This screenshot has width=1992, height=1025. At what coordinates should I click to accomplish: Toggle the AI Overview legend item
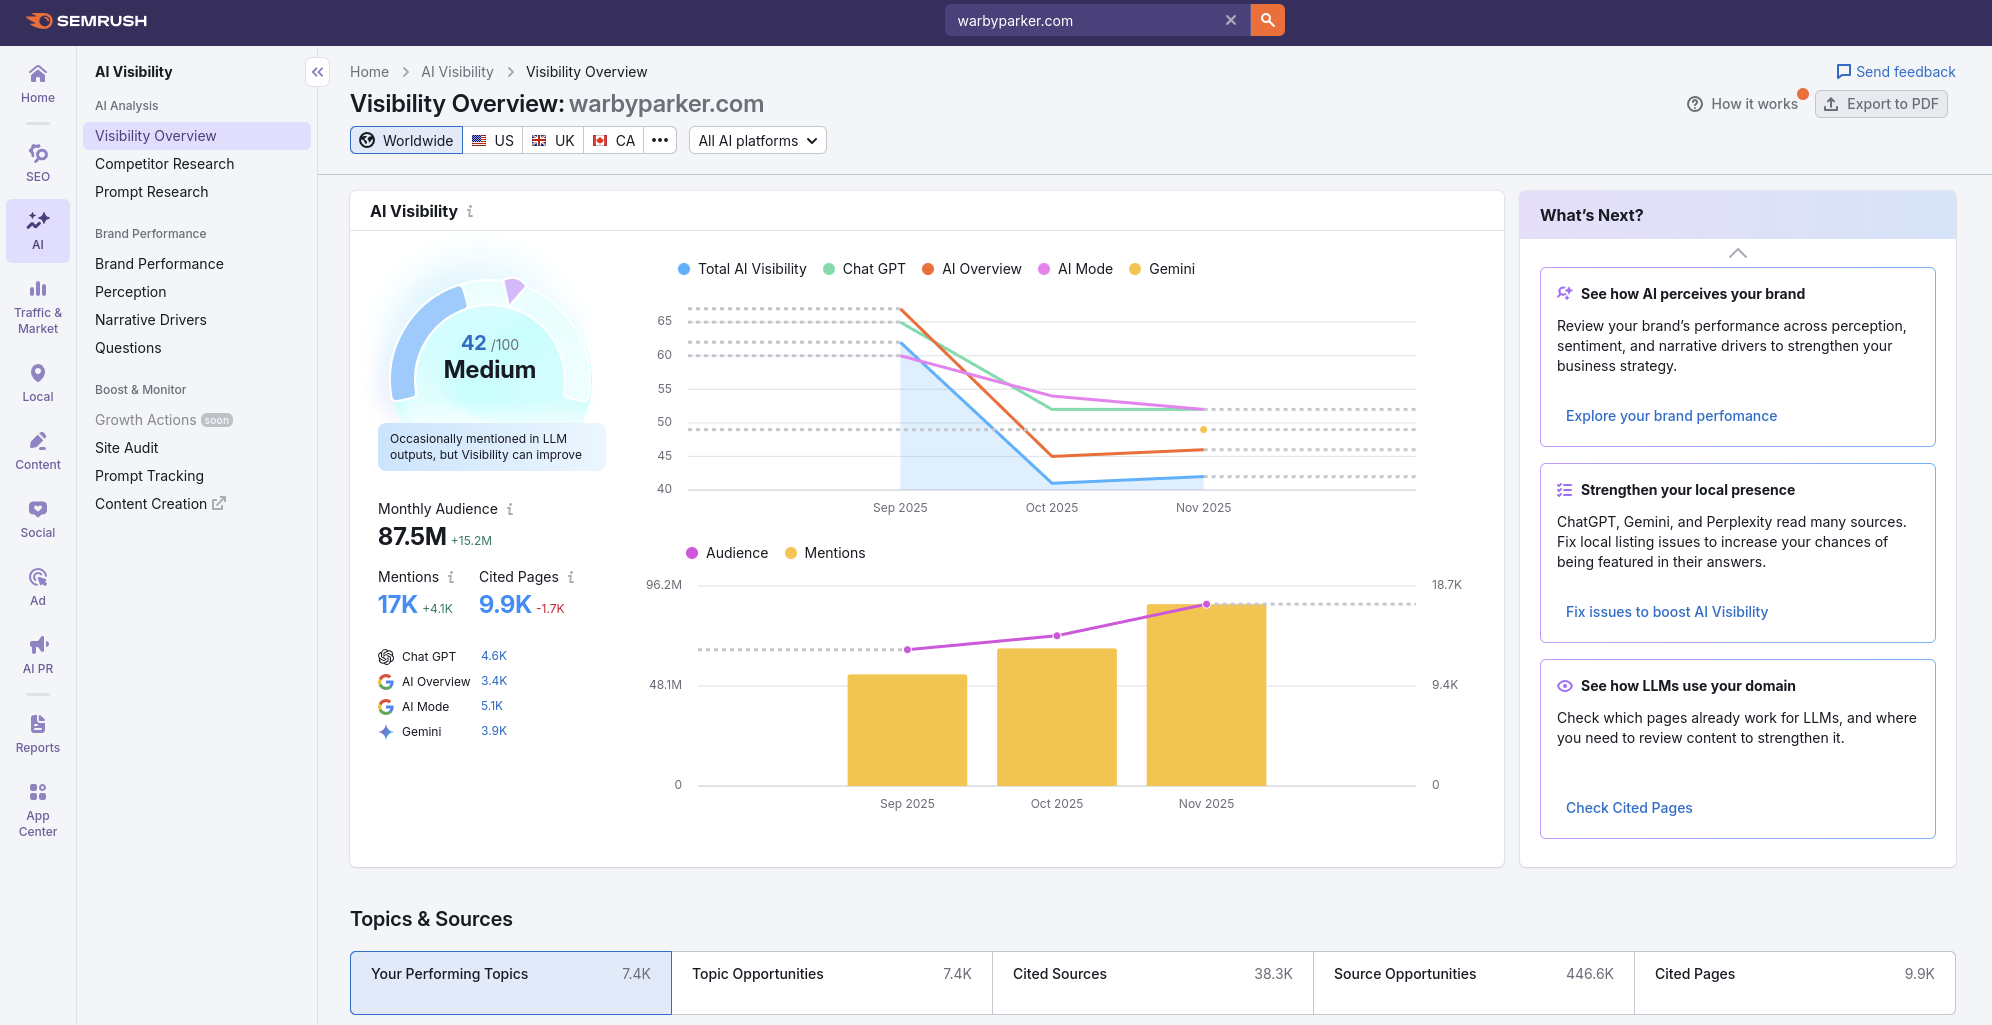click(972, 269)
